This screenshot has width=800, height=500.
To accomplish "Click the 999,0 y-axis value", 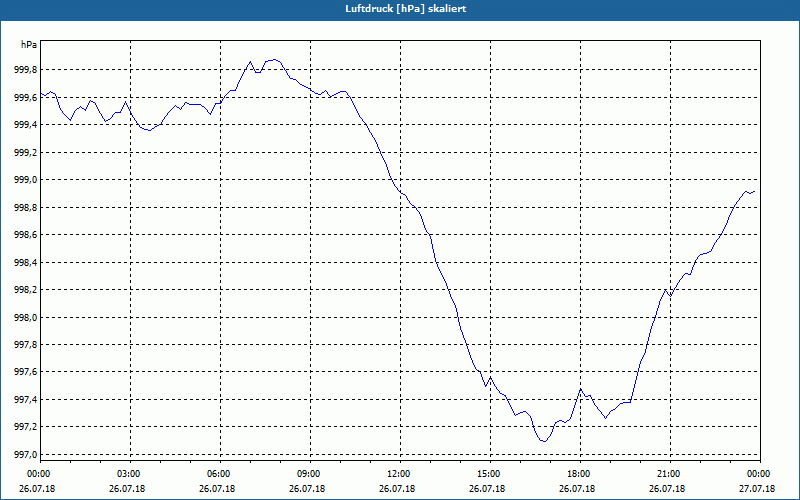I will (26, 180).
